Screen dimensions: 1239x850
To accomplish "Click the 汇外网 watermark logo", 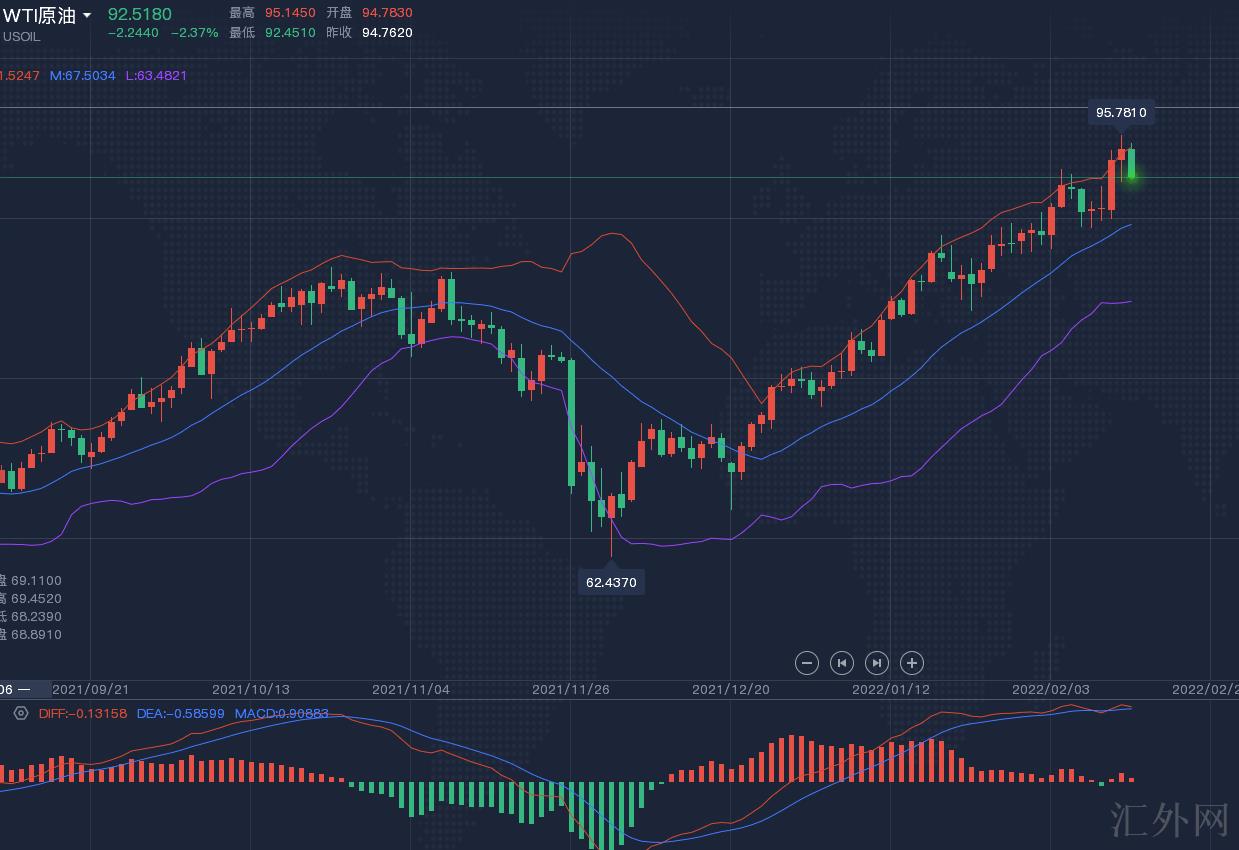I will point(1169,819).
